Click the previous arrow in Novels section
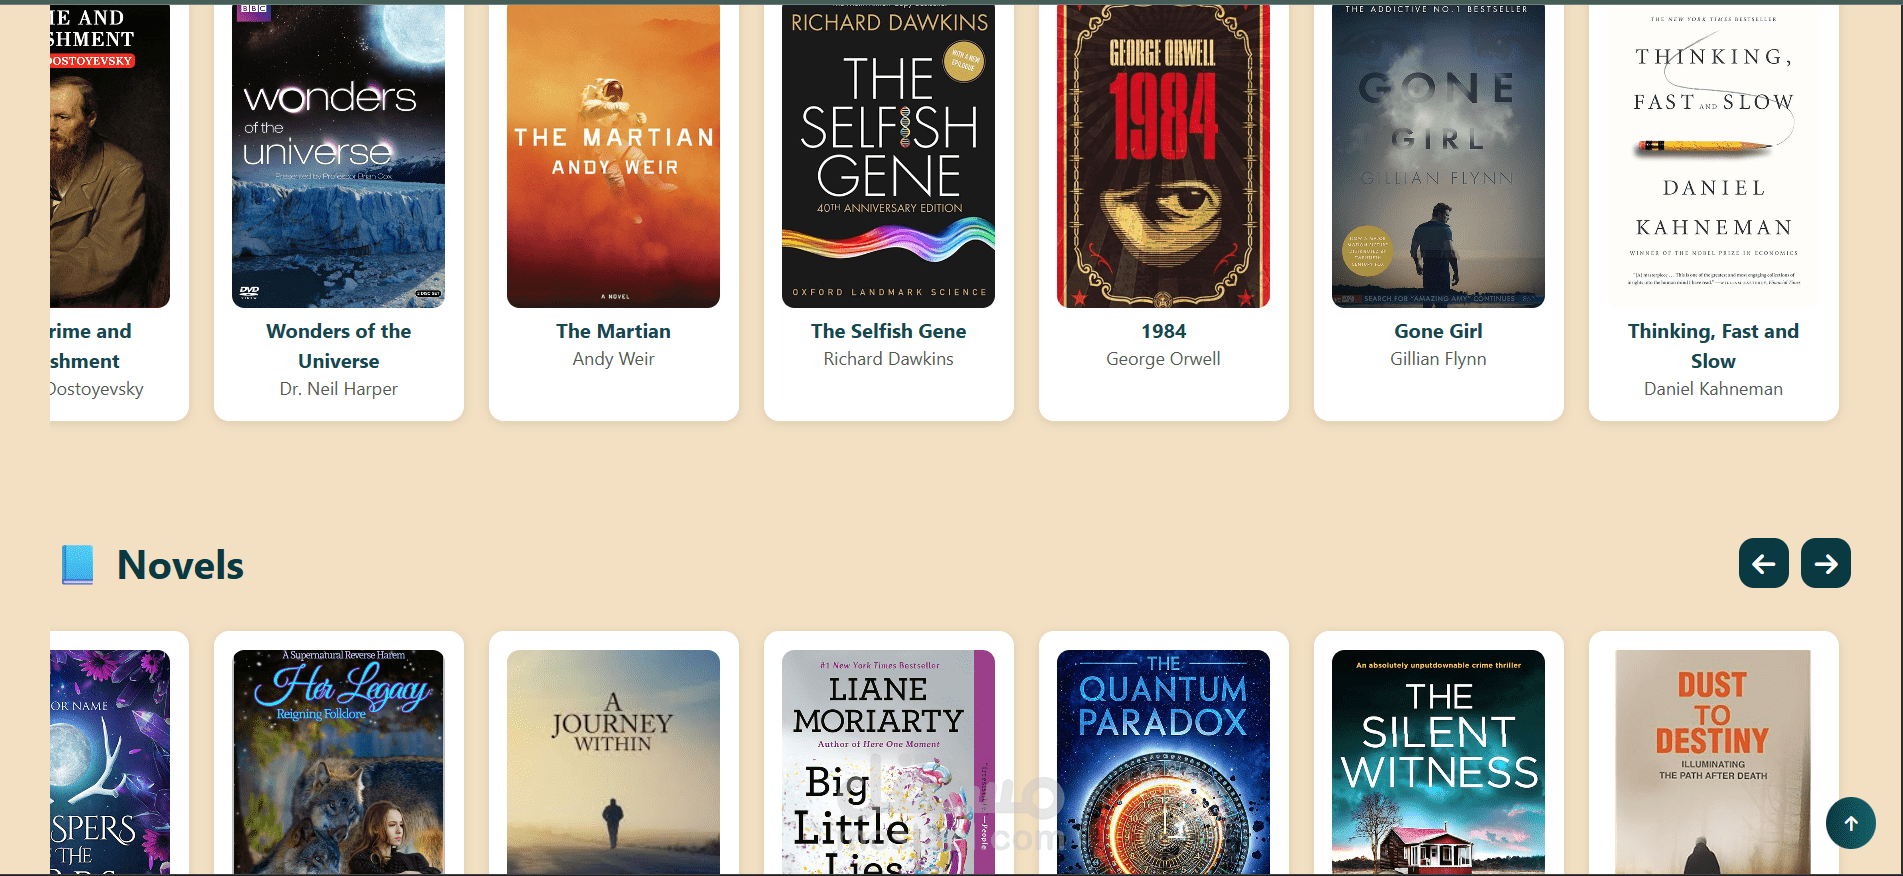Screen dimensions: 1903x876 1763,563
